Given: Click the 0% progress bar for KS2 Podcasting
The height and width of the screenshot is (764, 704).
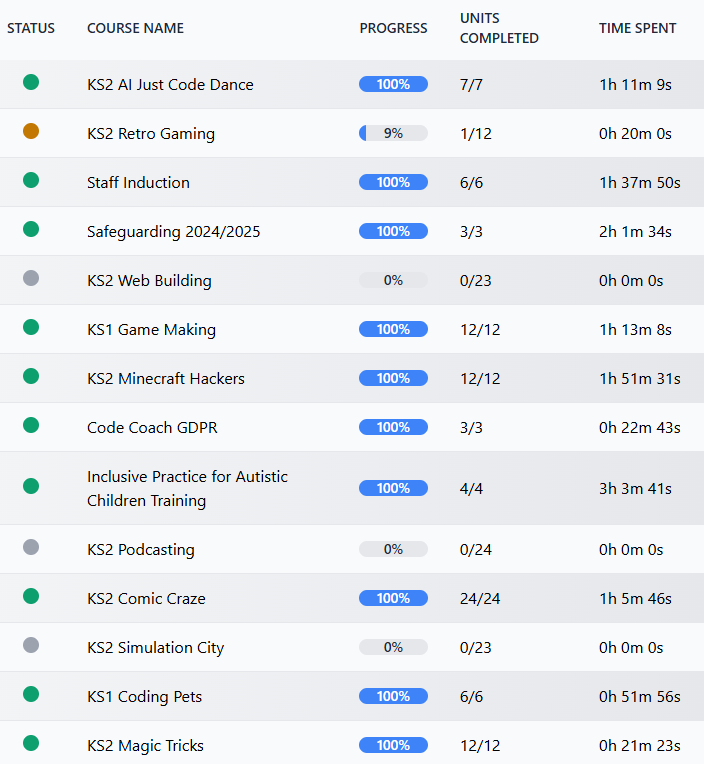Looking at the screenshot, I should pyautogui.click(x=393, y=549).
